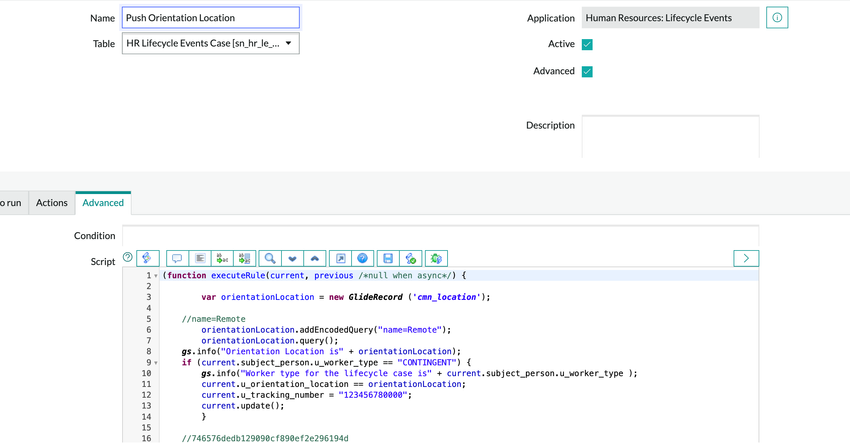Click the Application field value
The width and height of the screenshot is (850, 443).
click(671, 18)
